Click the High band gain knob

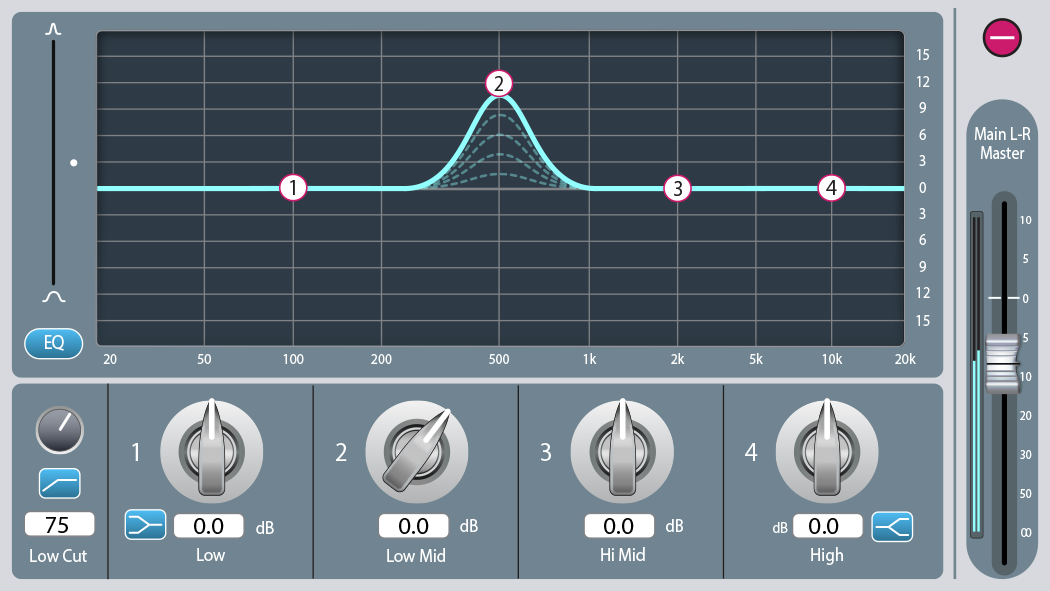[827, 451]
